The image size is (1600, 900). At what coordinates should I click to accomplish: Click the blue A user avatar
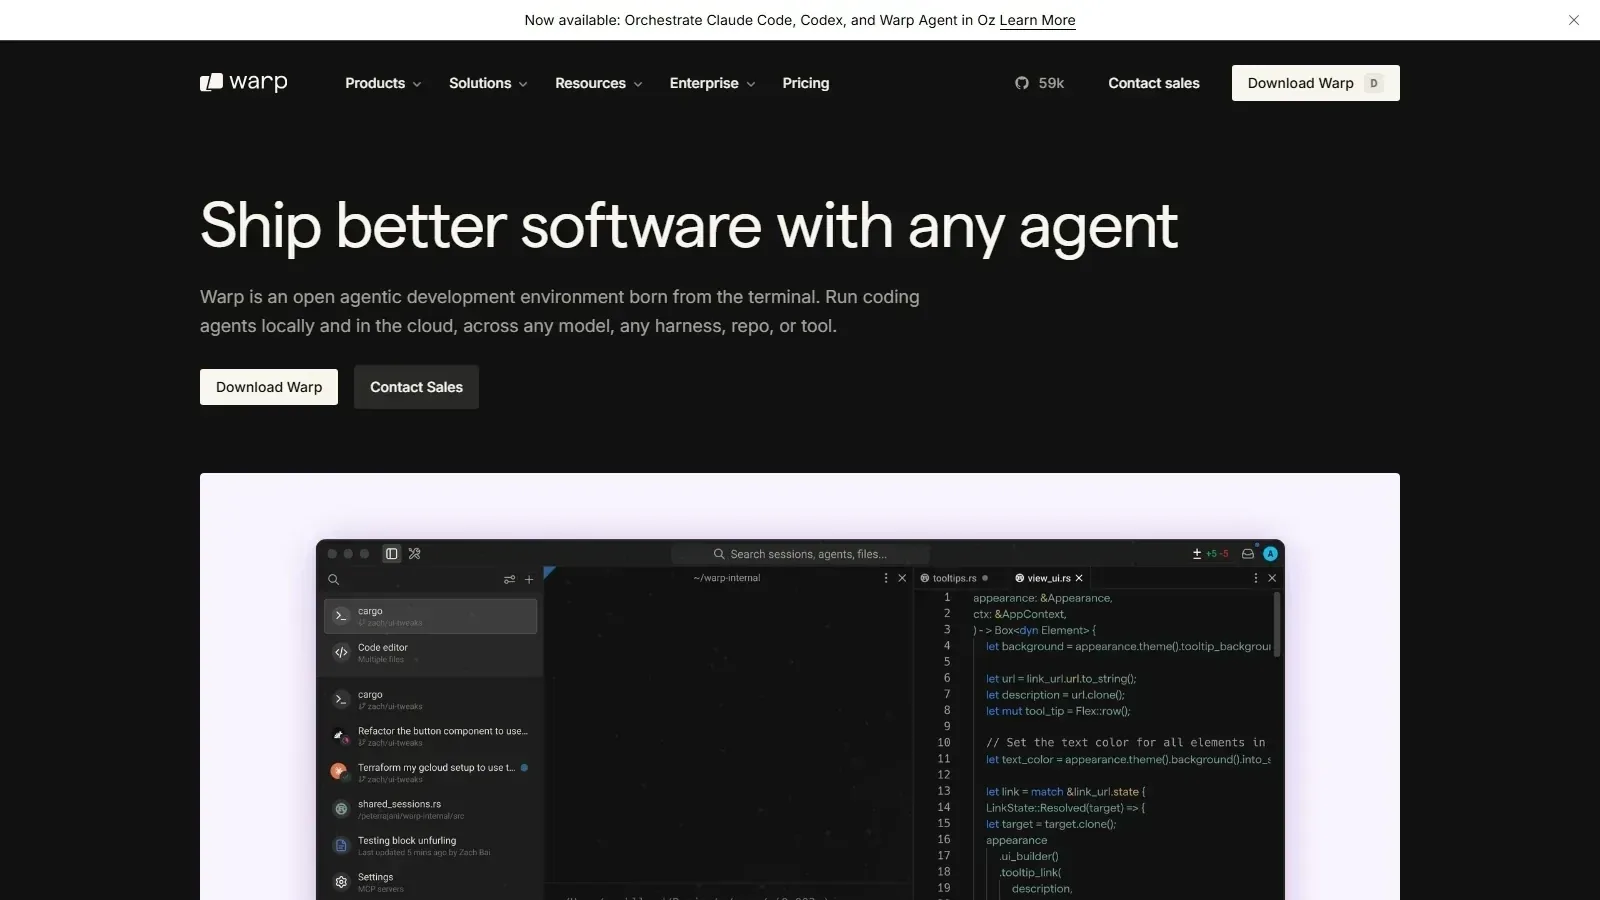(x=1270, y=553)
